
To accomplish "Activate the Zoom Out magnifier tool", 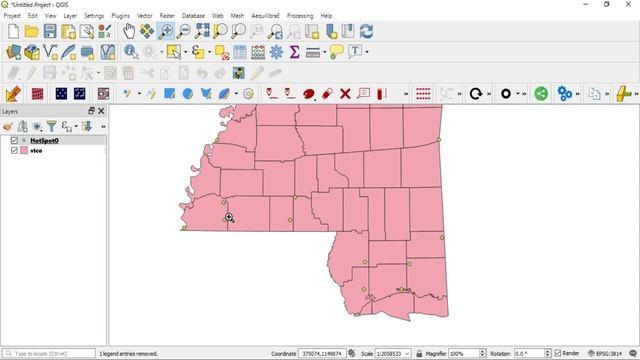I will point(184,31).
